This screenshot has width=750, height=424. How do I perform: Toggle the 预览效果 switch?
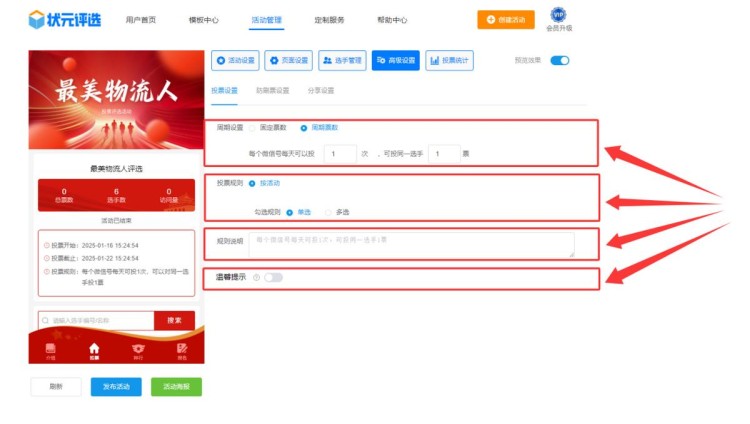coord(560,61)
